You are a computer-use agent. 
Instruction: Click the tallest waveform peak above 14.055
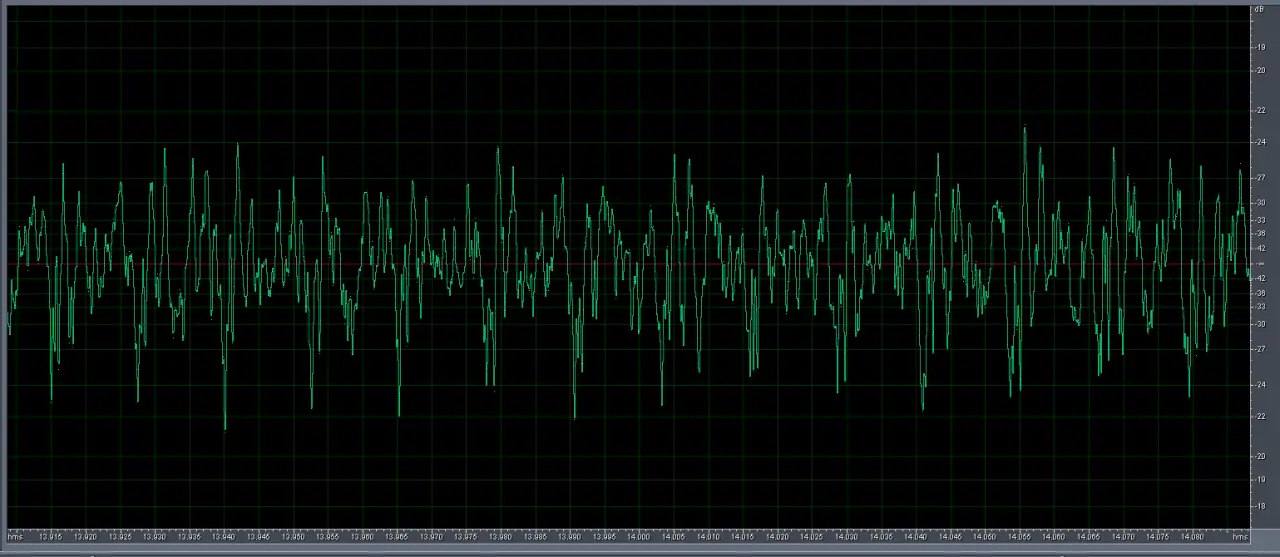1024,128
